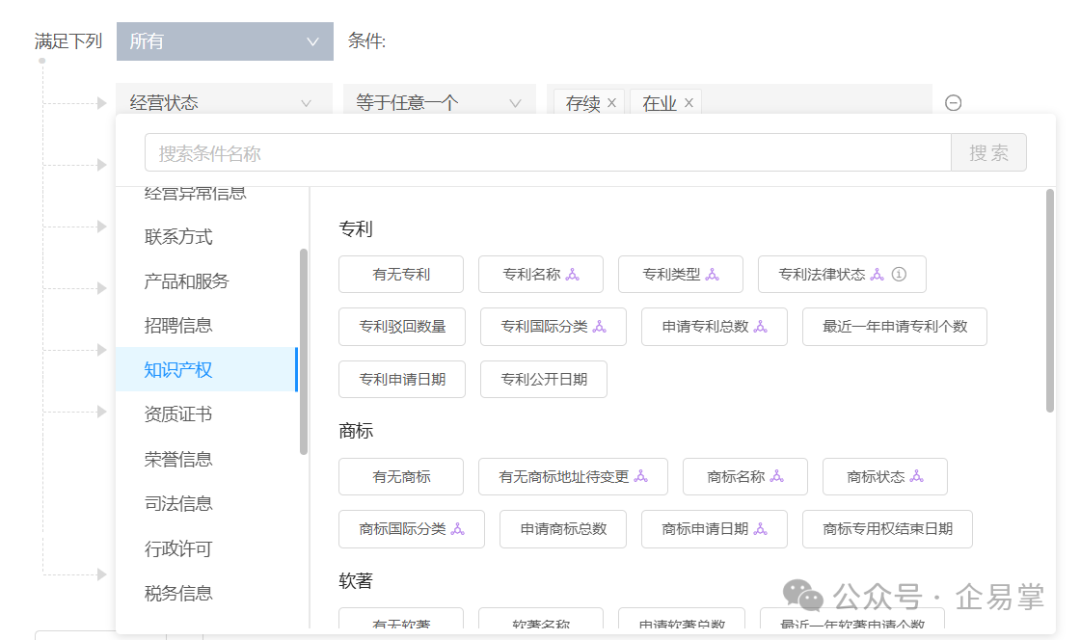This screenshot has height=640, width=1080.
Task: Click the 搜索 button
Action: pos(988,153)
